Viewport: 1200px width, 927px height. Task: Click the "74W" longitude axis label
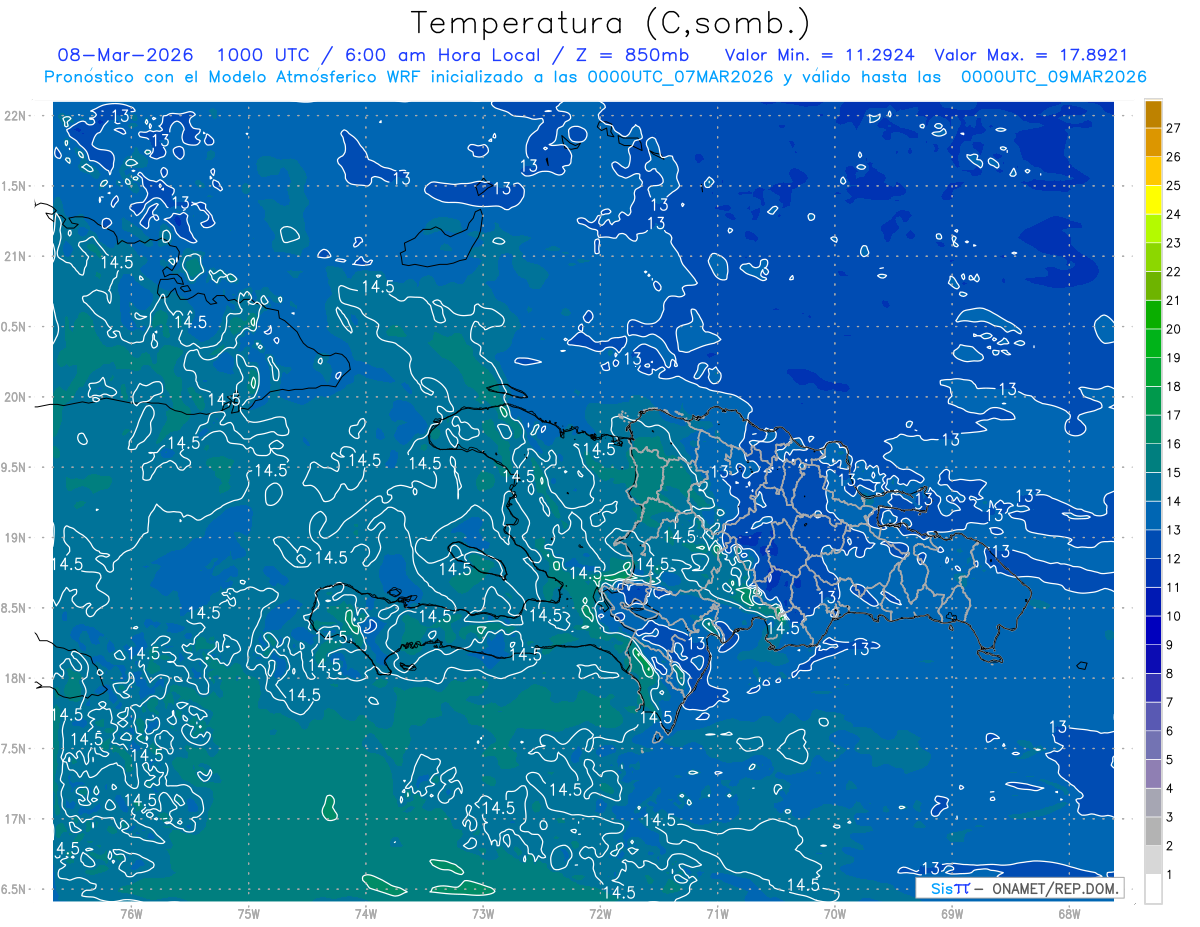pos(365,913)
